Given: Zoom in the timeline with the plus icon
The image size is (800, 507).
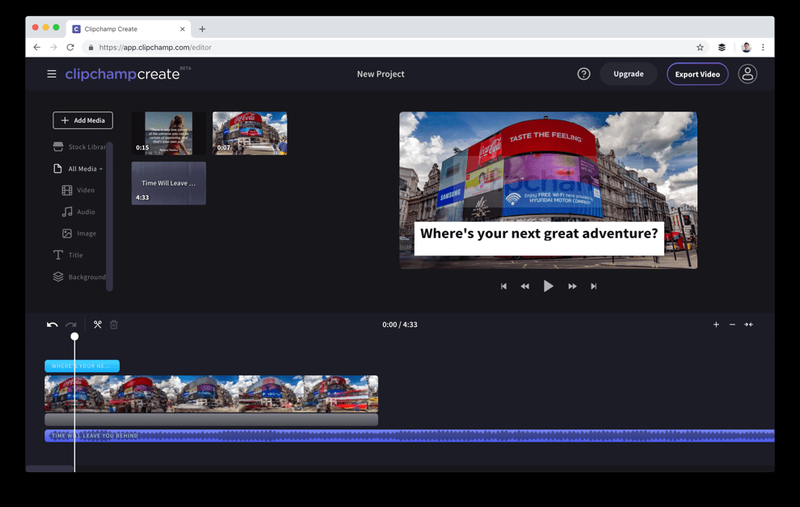Looking at the screenshot, I should click(716, 324).
